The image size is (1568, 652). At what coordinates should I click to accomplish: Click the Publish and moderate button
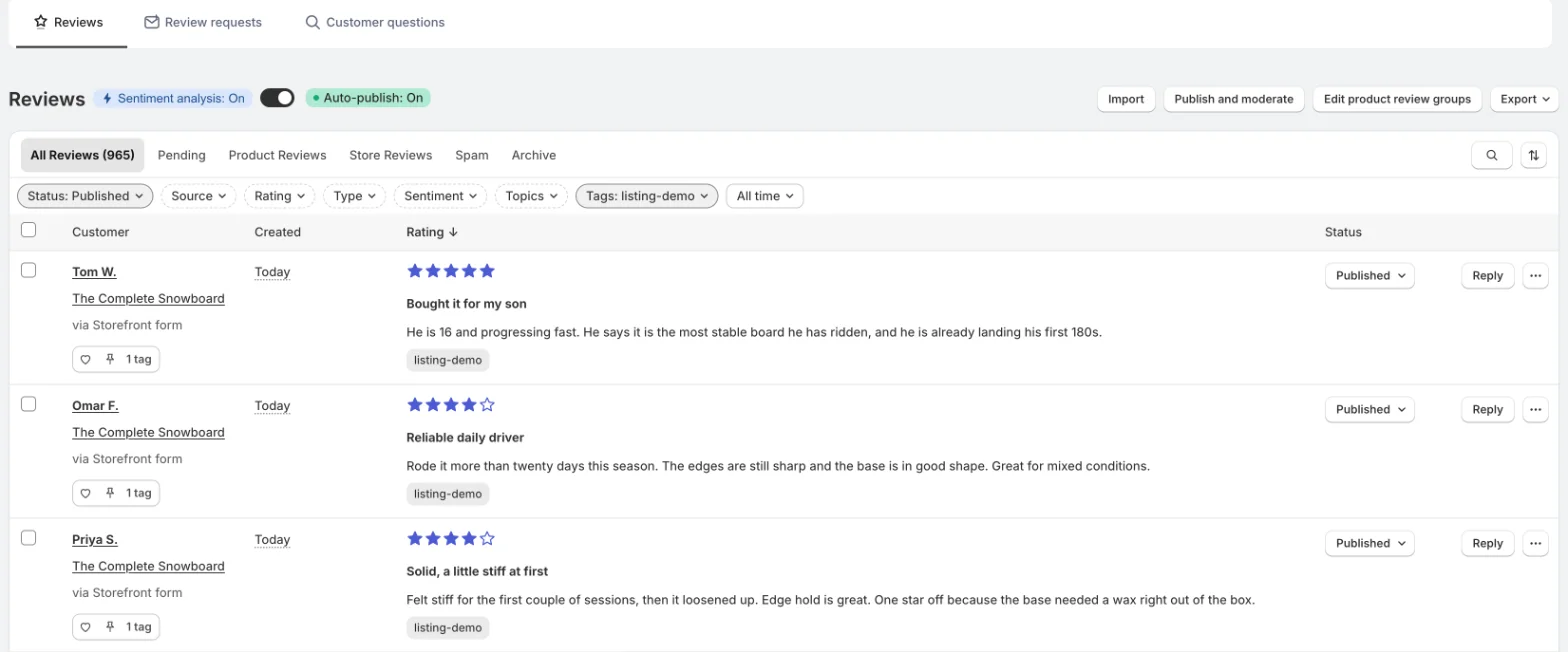click(1233, 99)
